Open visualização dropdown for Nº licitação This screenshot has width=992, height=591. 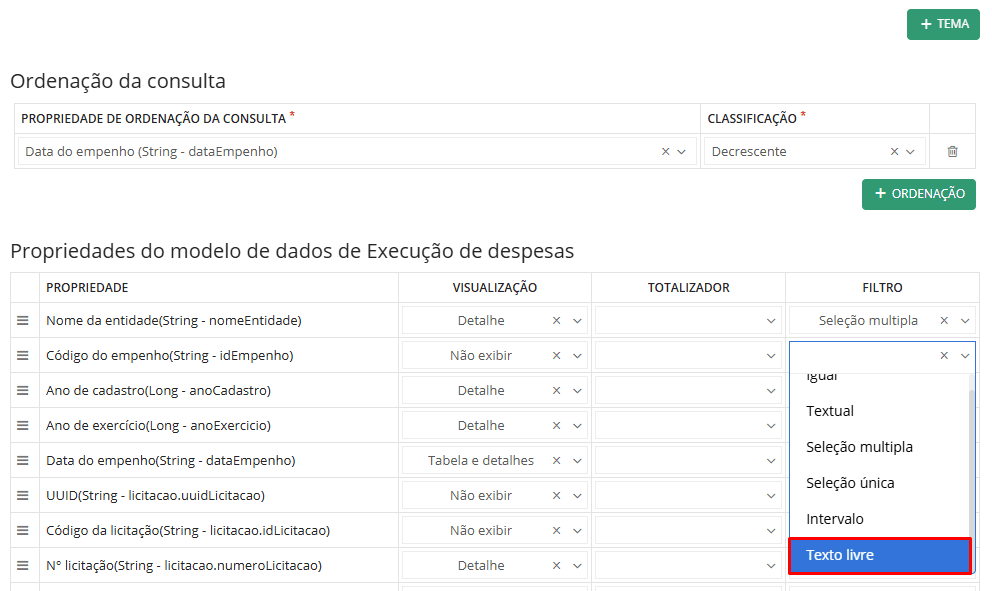click(577, 566)
